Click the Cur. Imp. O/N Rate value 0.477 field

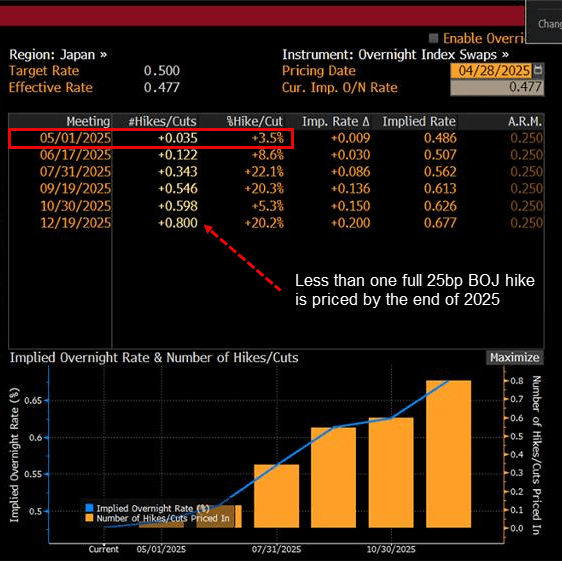pyautogui.click(x=497, y=87)
